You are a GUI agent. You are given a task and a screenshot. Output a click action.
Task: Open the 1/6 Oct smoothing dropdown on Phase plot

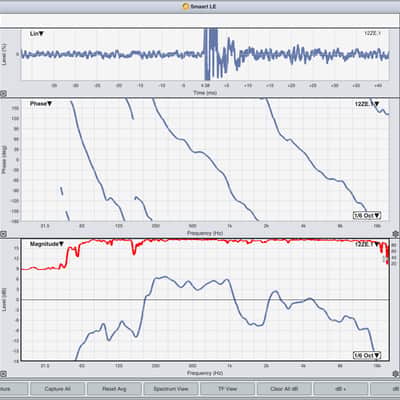[x=367, y=215]
